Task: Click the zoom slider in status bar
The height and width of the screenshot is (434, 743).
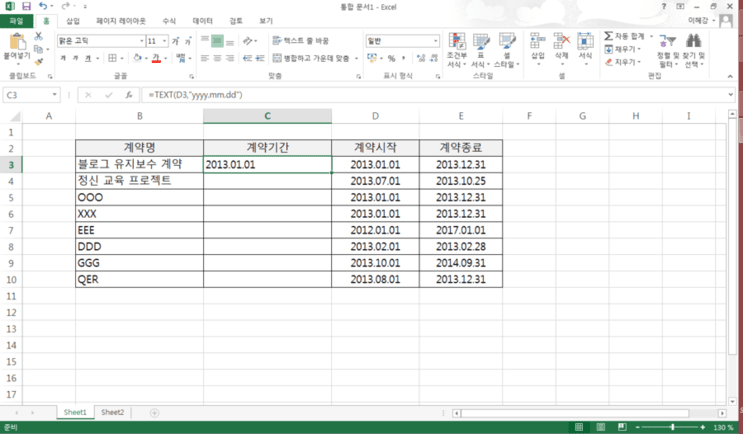Action: tap(672, 427)
